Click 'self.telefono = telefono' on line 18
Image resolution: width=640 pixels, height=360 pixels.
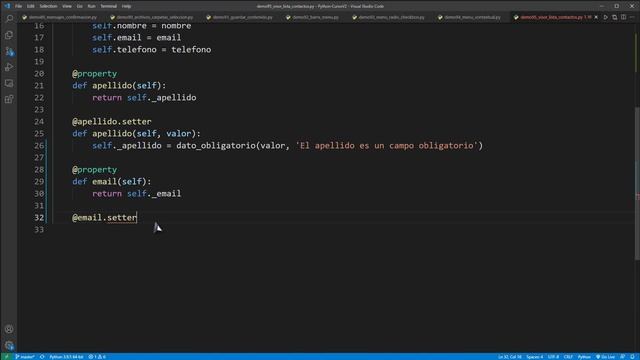coord(151,50)
